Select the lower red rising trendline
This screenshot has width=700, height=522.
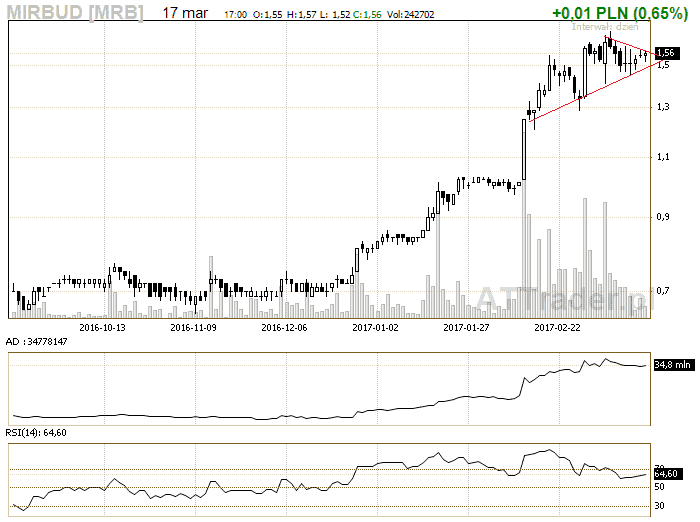click(590, 92)
